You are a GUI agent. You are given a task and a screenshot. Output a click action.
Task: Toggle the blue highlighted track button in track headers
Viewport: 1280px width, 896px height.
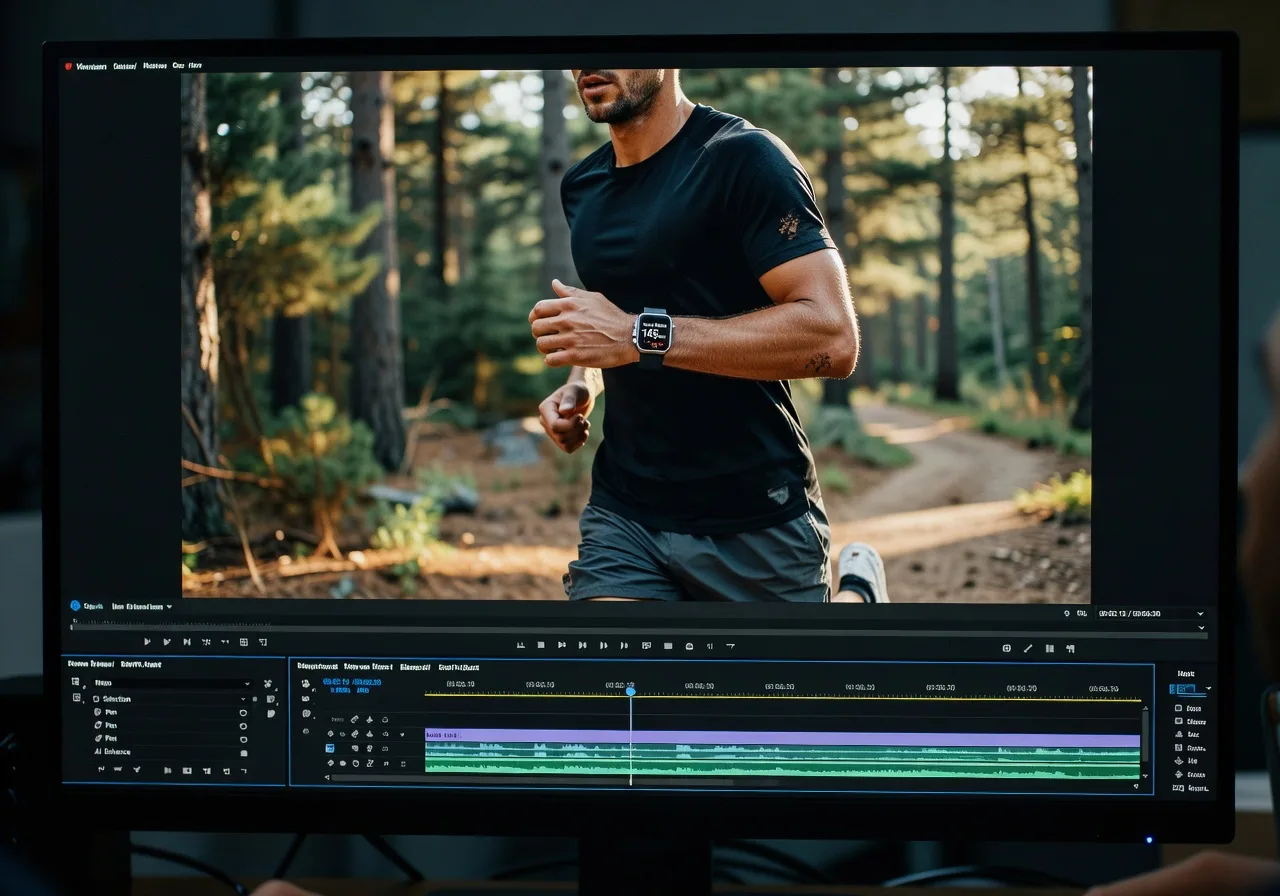click(x=330, y=747)
